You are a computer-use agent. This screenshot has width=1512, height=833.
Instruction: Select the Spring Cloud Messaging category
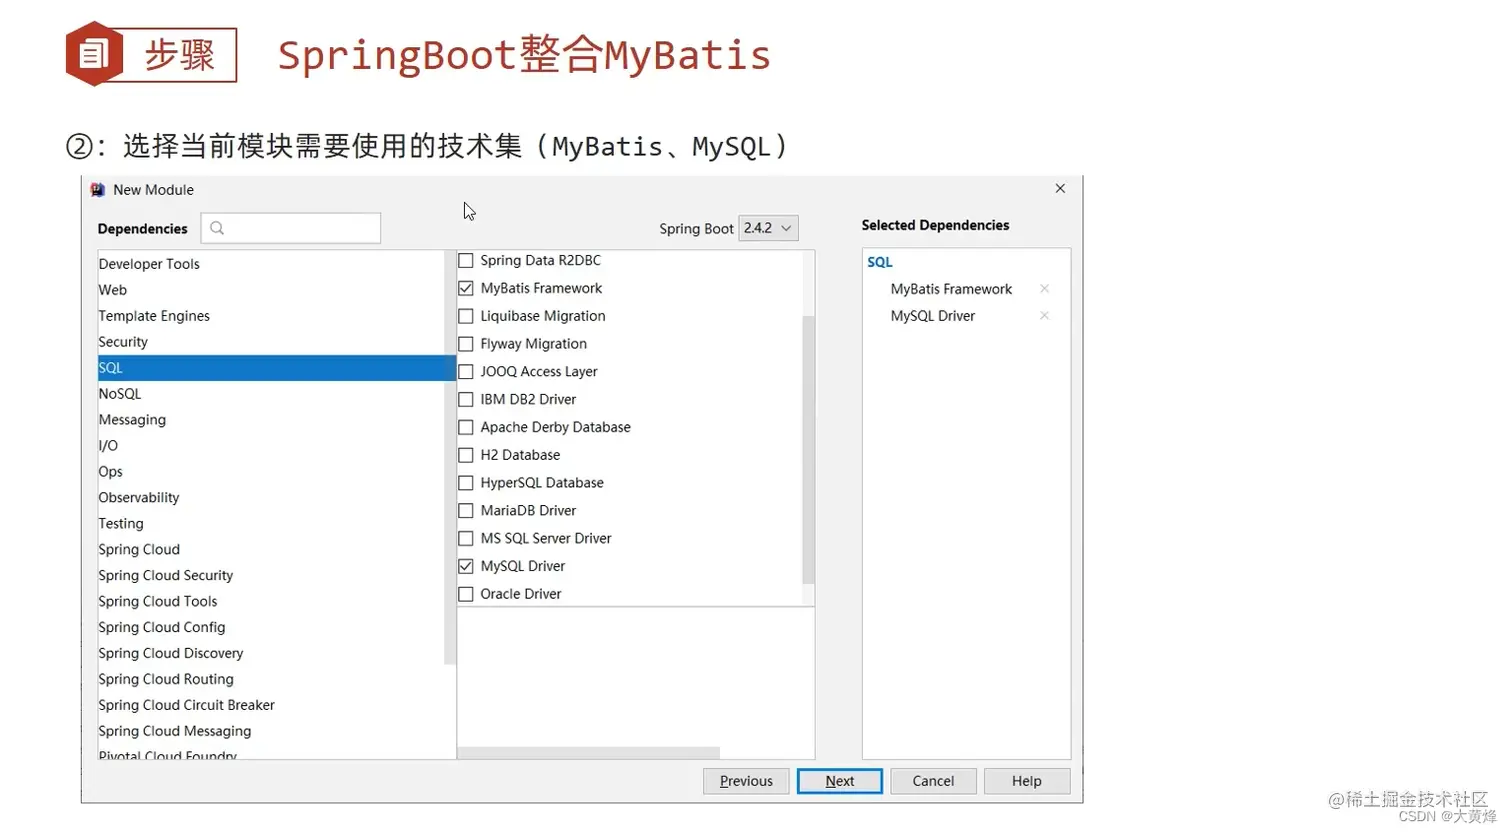click(x=270, y=732)
